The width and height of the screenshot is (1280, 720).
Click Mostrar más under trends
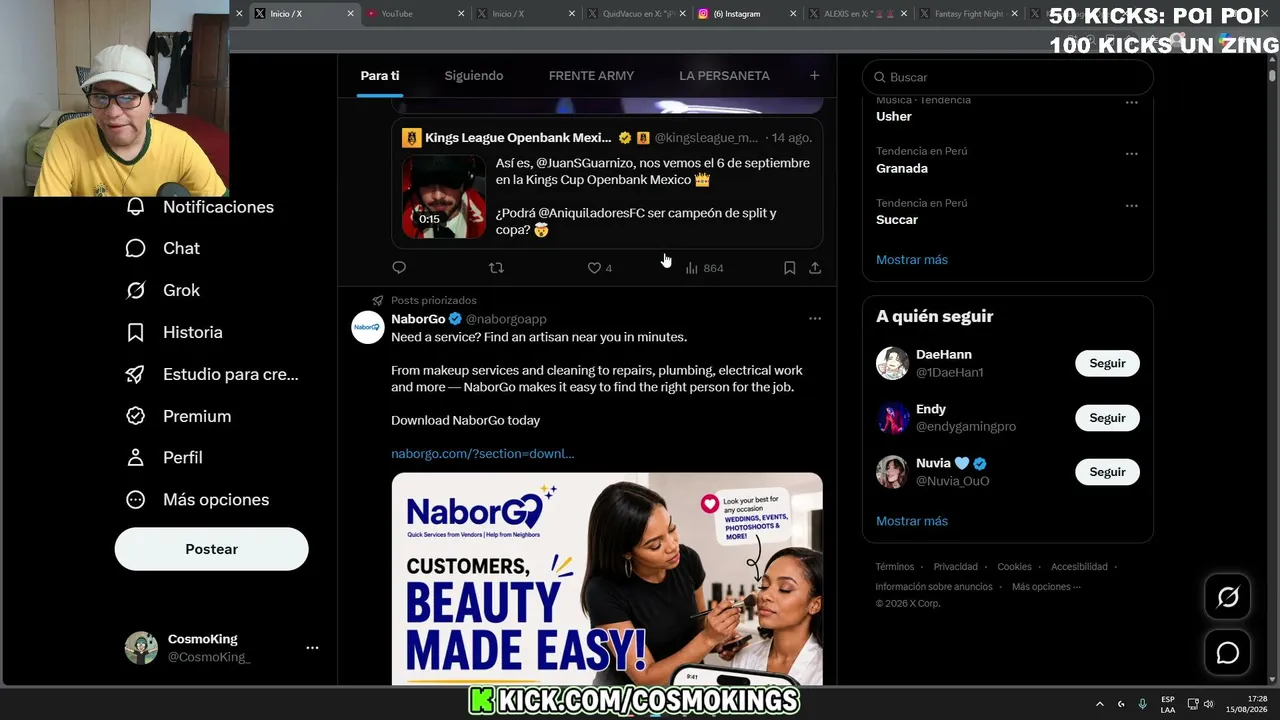[912, 260]
